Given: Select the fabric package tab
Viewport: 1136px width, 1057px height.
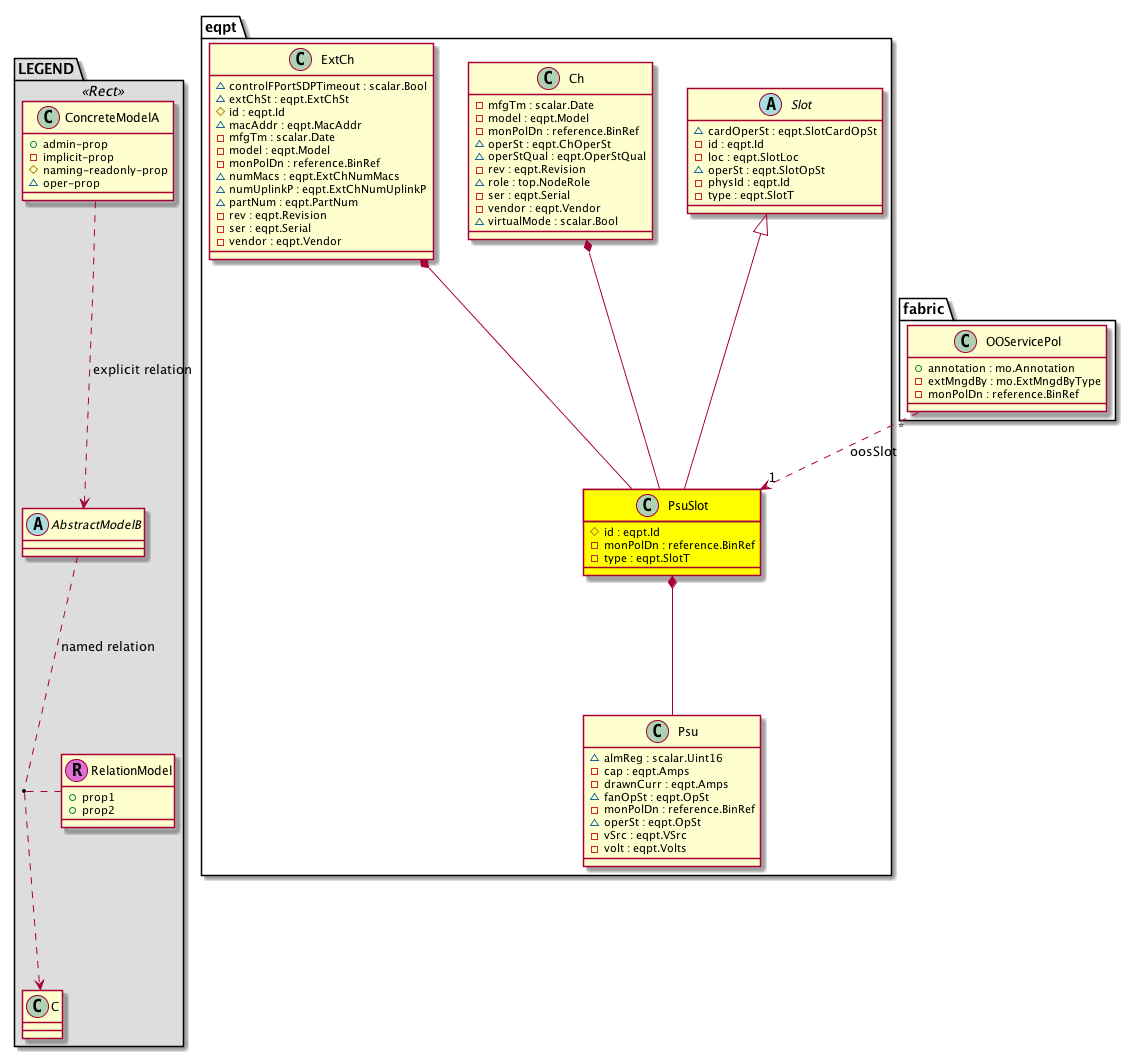Looking at the screenshot, I should (921, 310).
